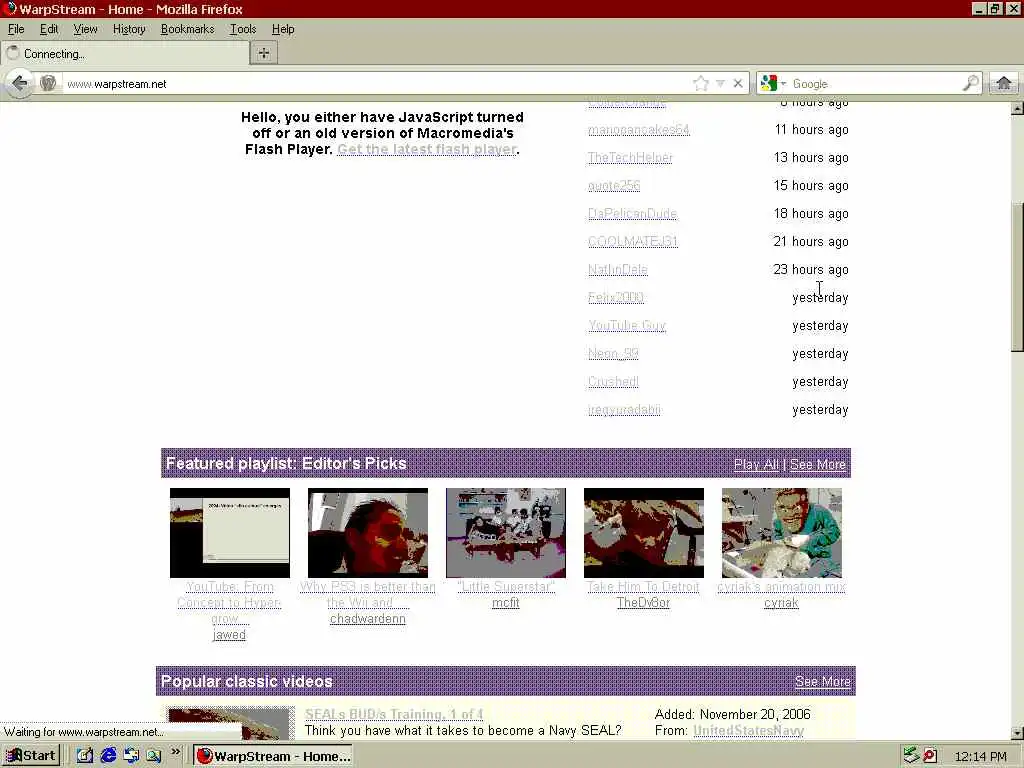Screen dimensions: 1024x768
Task: Open the Why PS3 is better thumbnail
Action: coord(368,533)
